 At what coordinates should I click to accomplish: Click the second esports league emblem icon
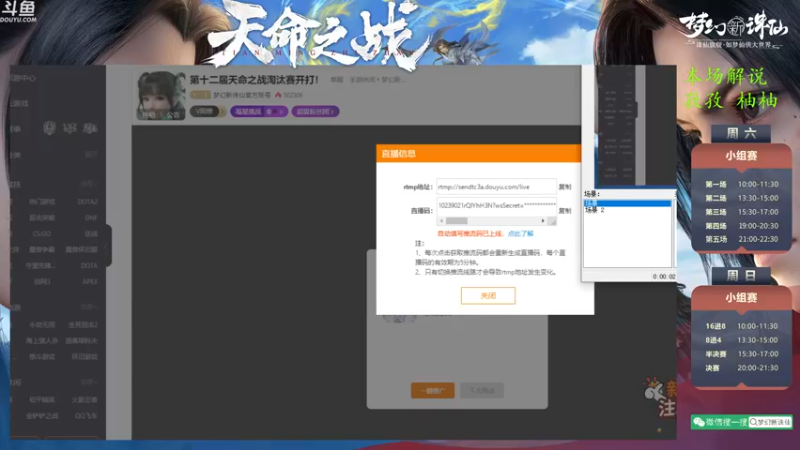[69, 128]
